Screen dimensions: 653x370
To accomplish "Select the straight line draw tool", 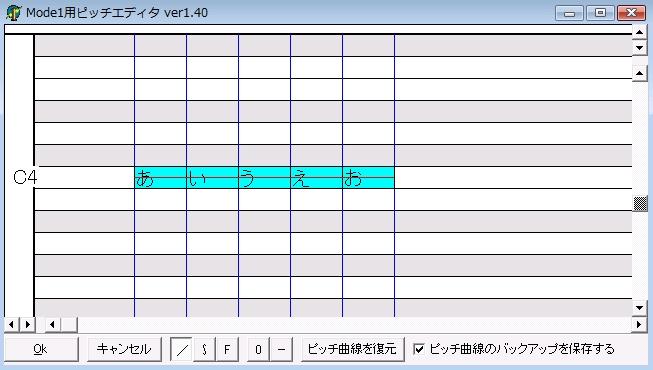I will pos(181,349).
